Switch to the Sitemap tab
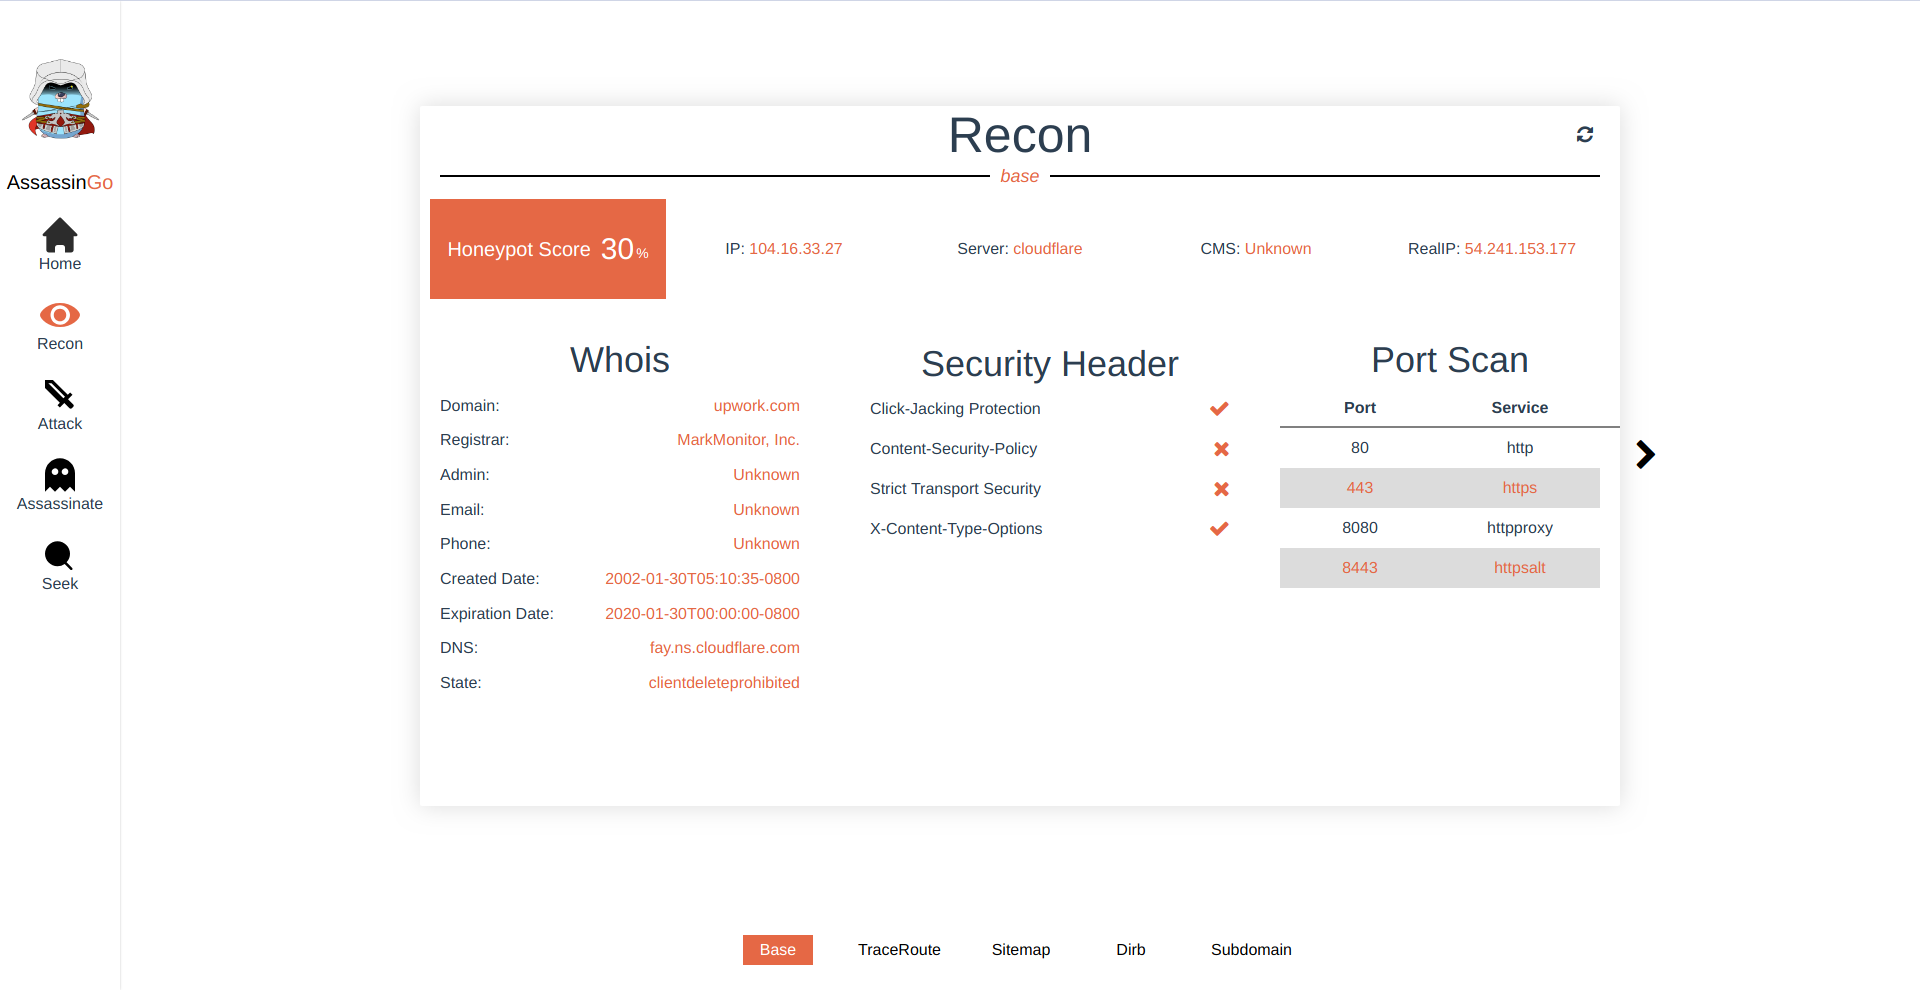The width and height of the screenshot is (1920, 990). (1021, 950)
